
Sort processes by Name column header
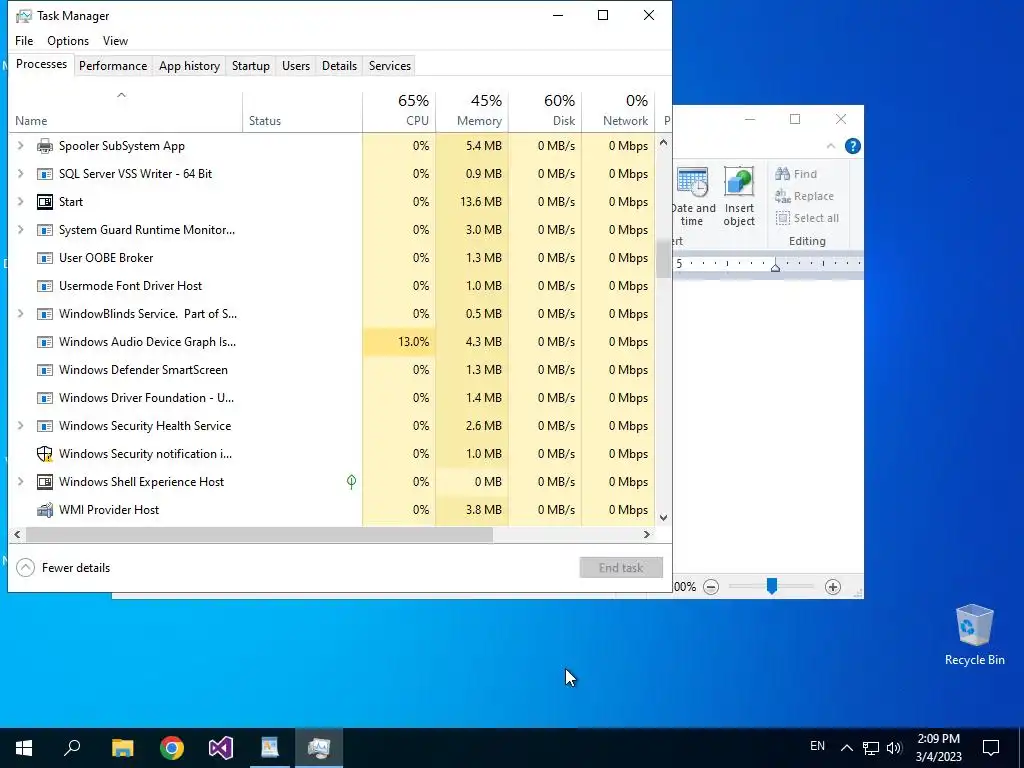[125, 110]
